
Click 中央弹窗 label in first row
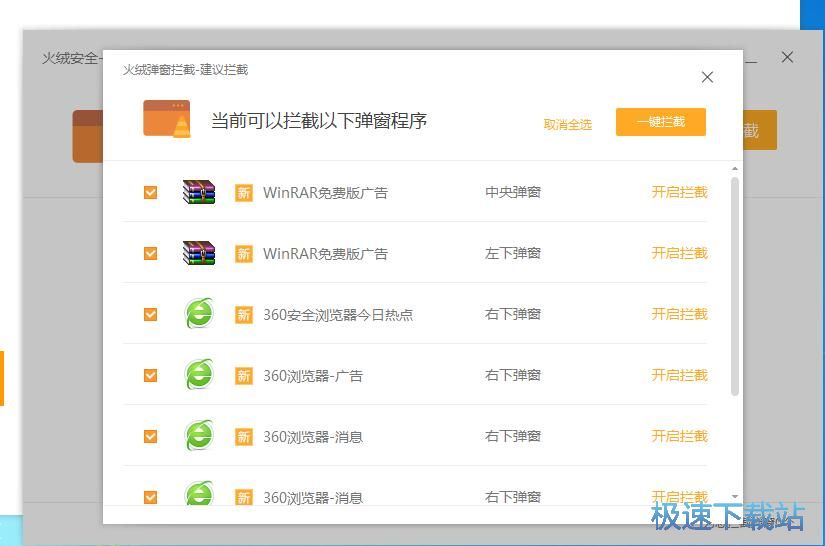513,192
